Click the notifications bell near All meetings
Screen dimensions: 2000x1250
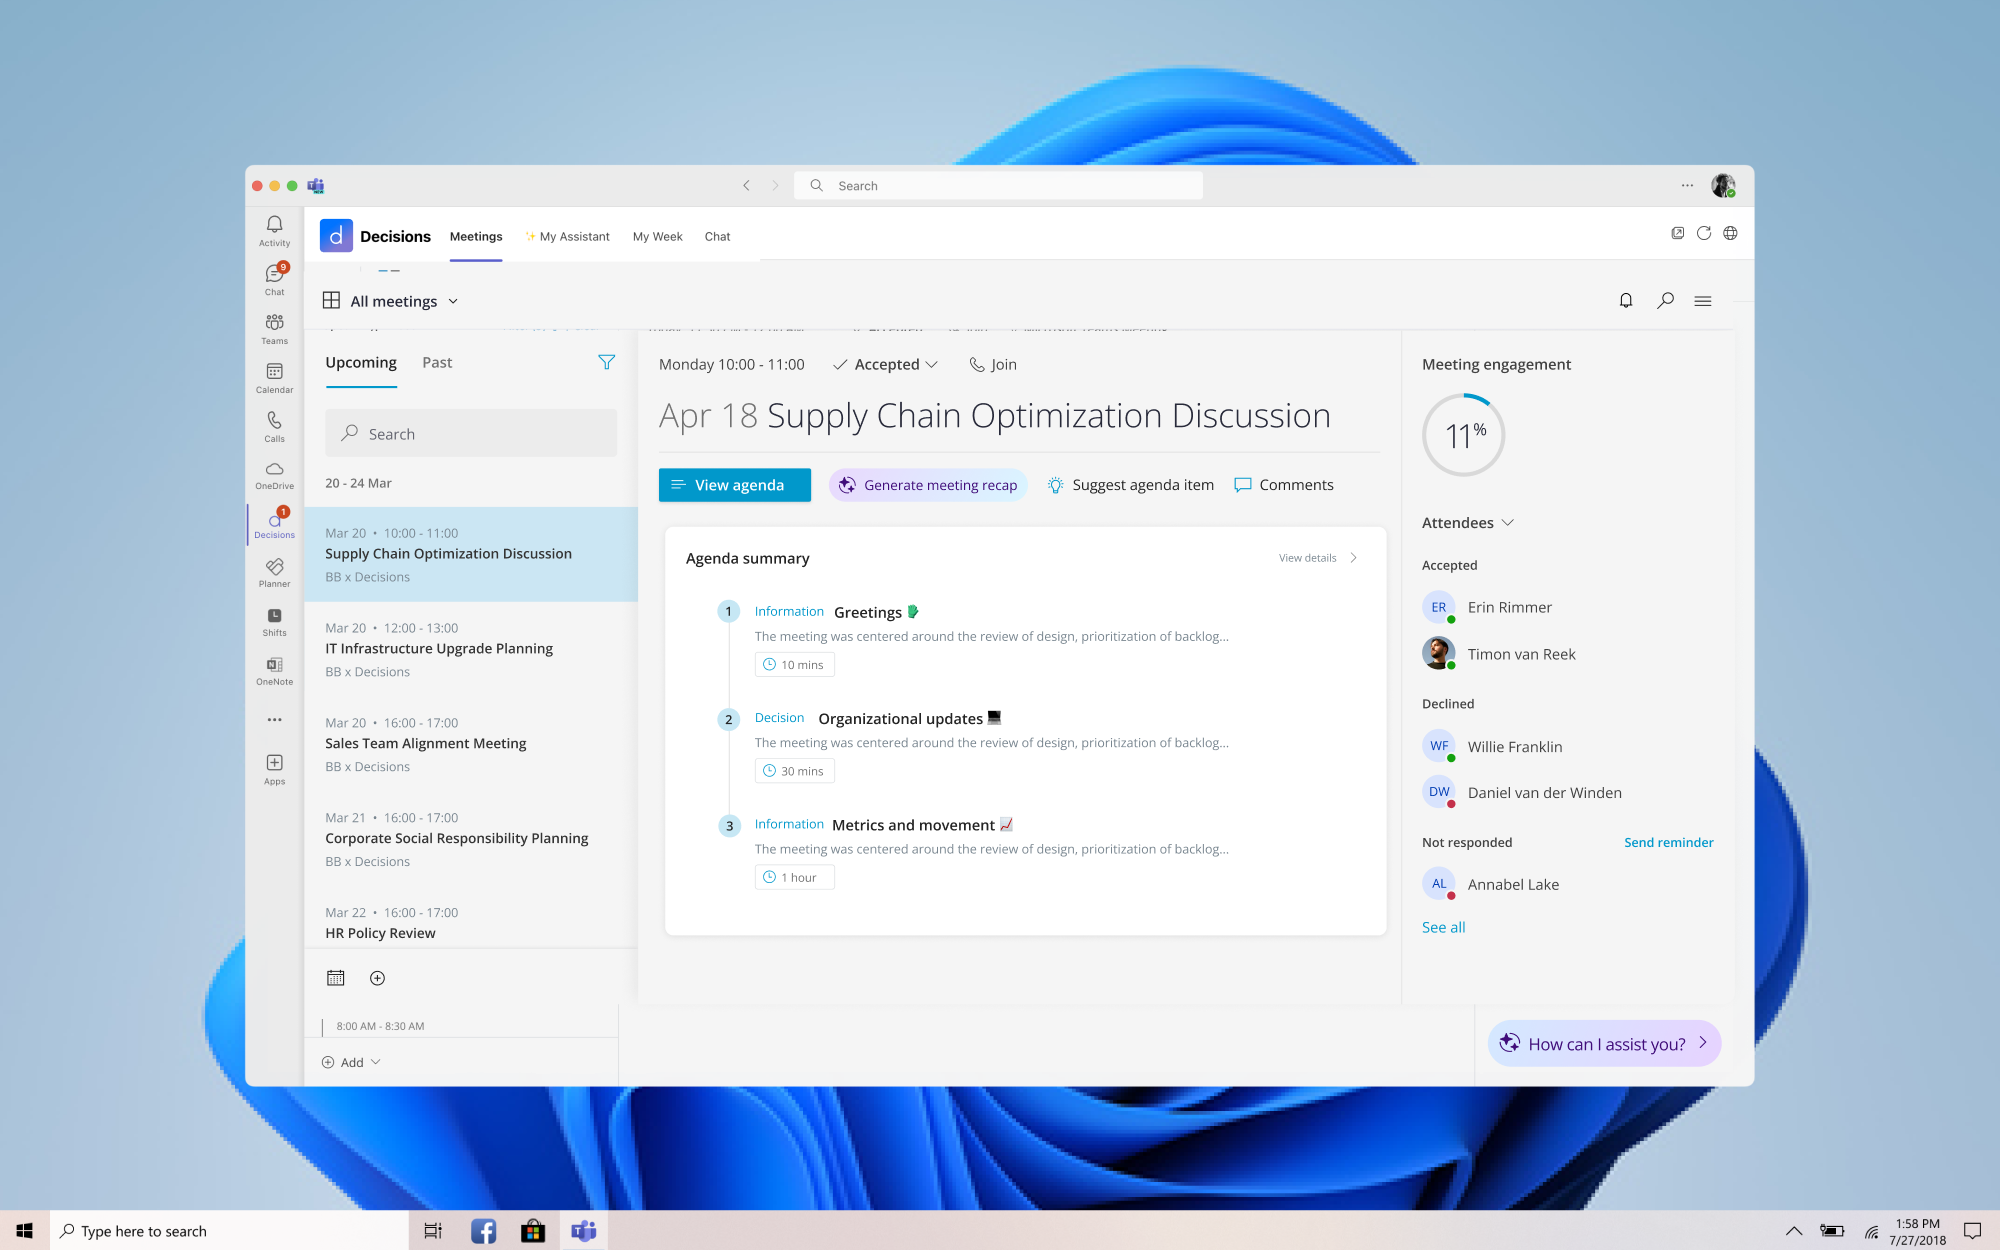1626,301
